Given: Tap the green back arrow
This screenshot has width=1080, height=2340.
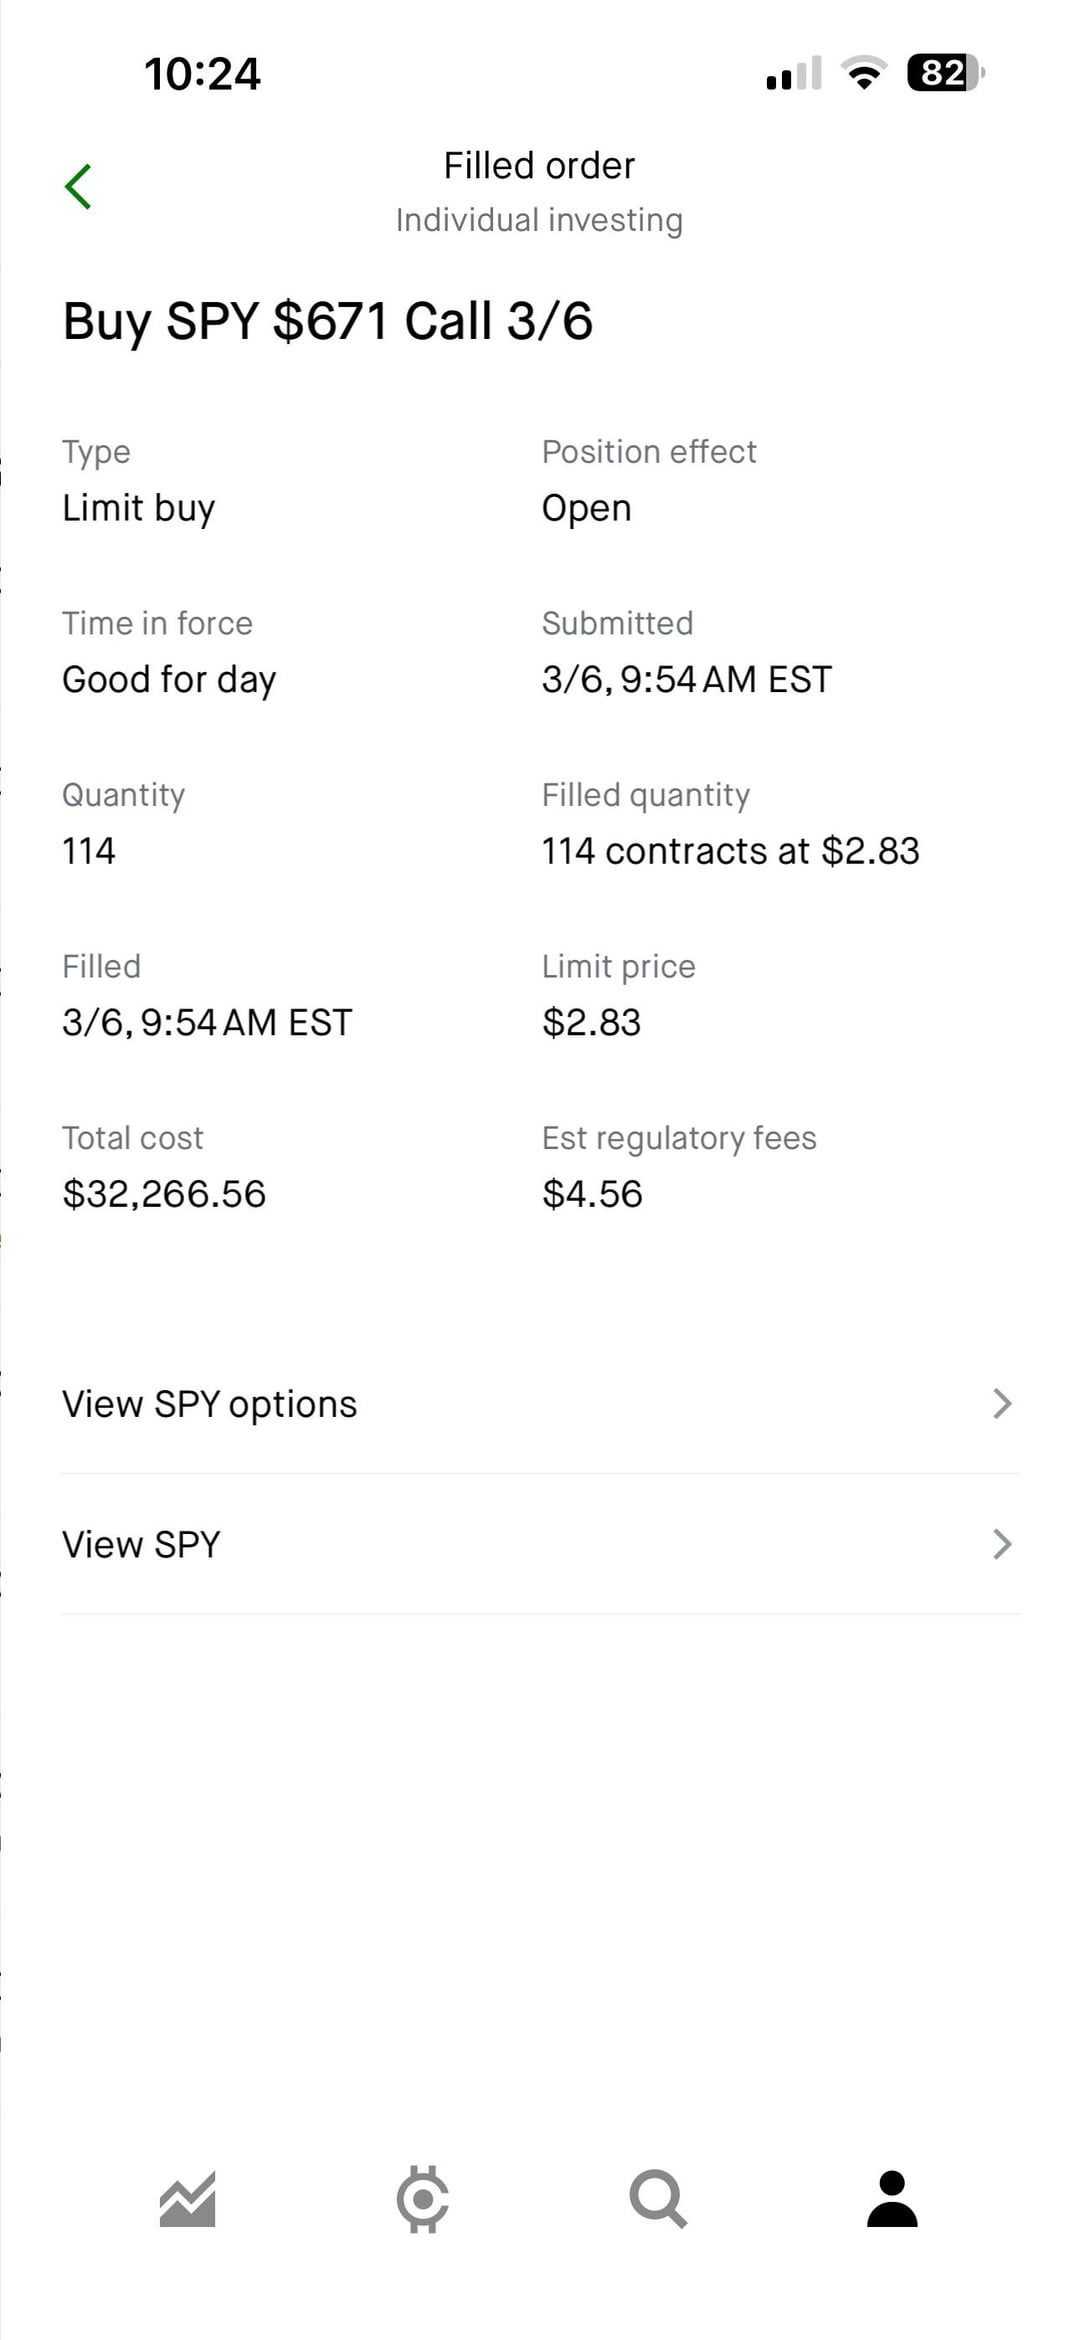Looking at the screenshot, I should pyautogui.click(x=78, y=187).
